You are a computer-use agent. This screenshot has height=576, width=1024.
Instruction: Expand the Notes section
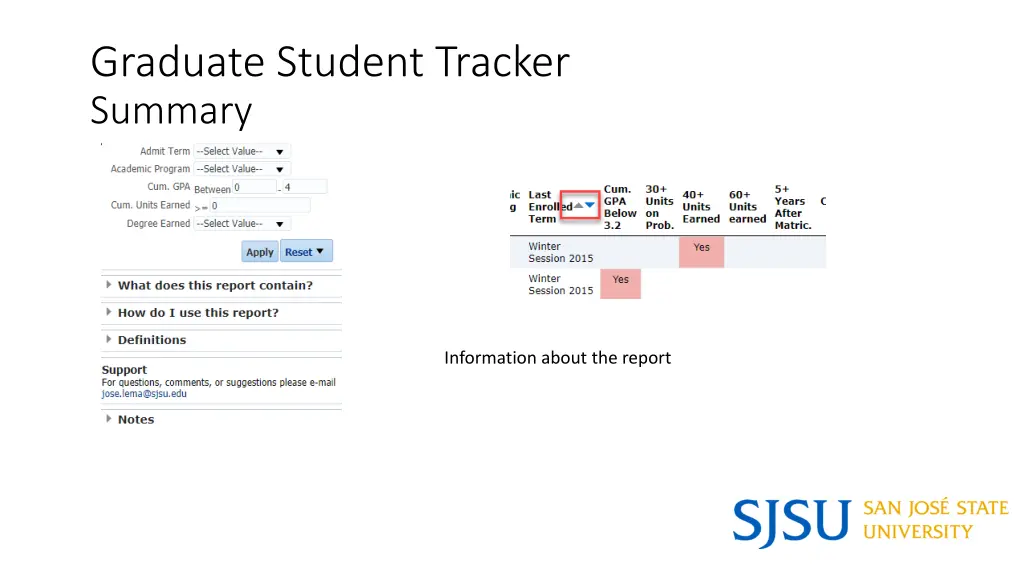click(x=136, y=419)
